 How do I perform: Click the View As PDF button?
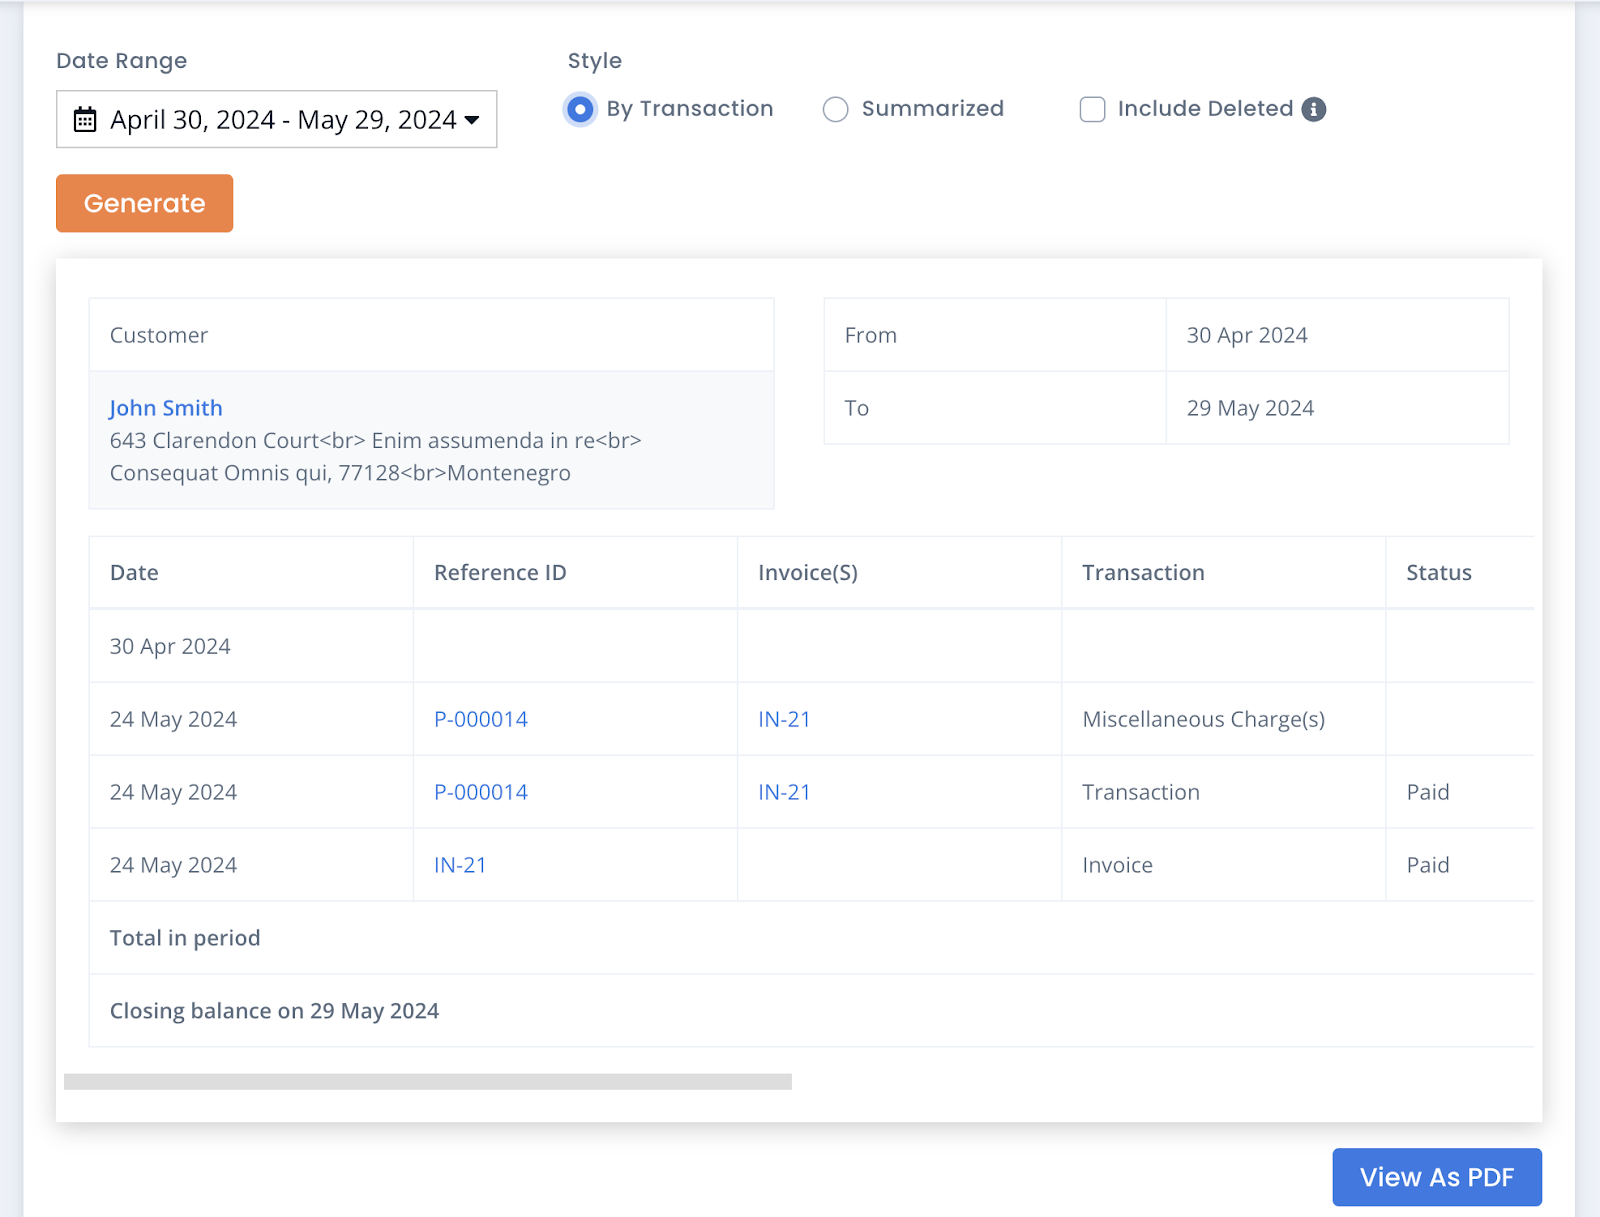(x=1437, y=1177)
